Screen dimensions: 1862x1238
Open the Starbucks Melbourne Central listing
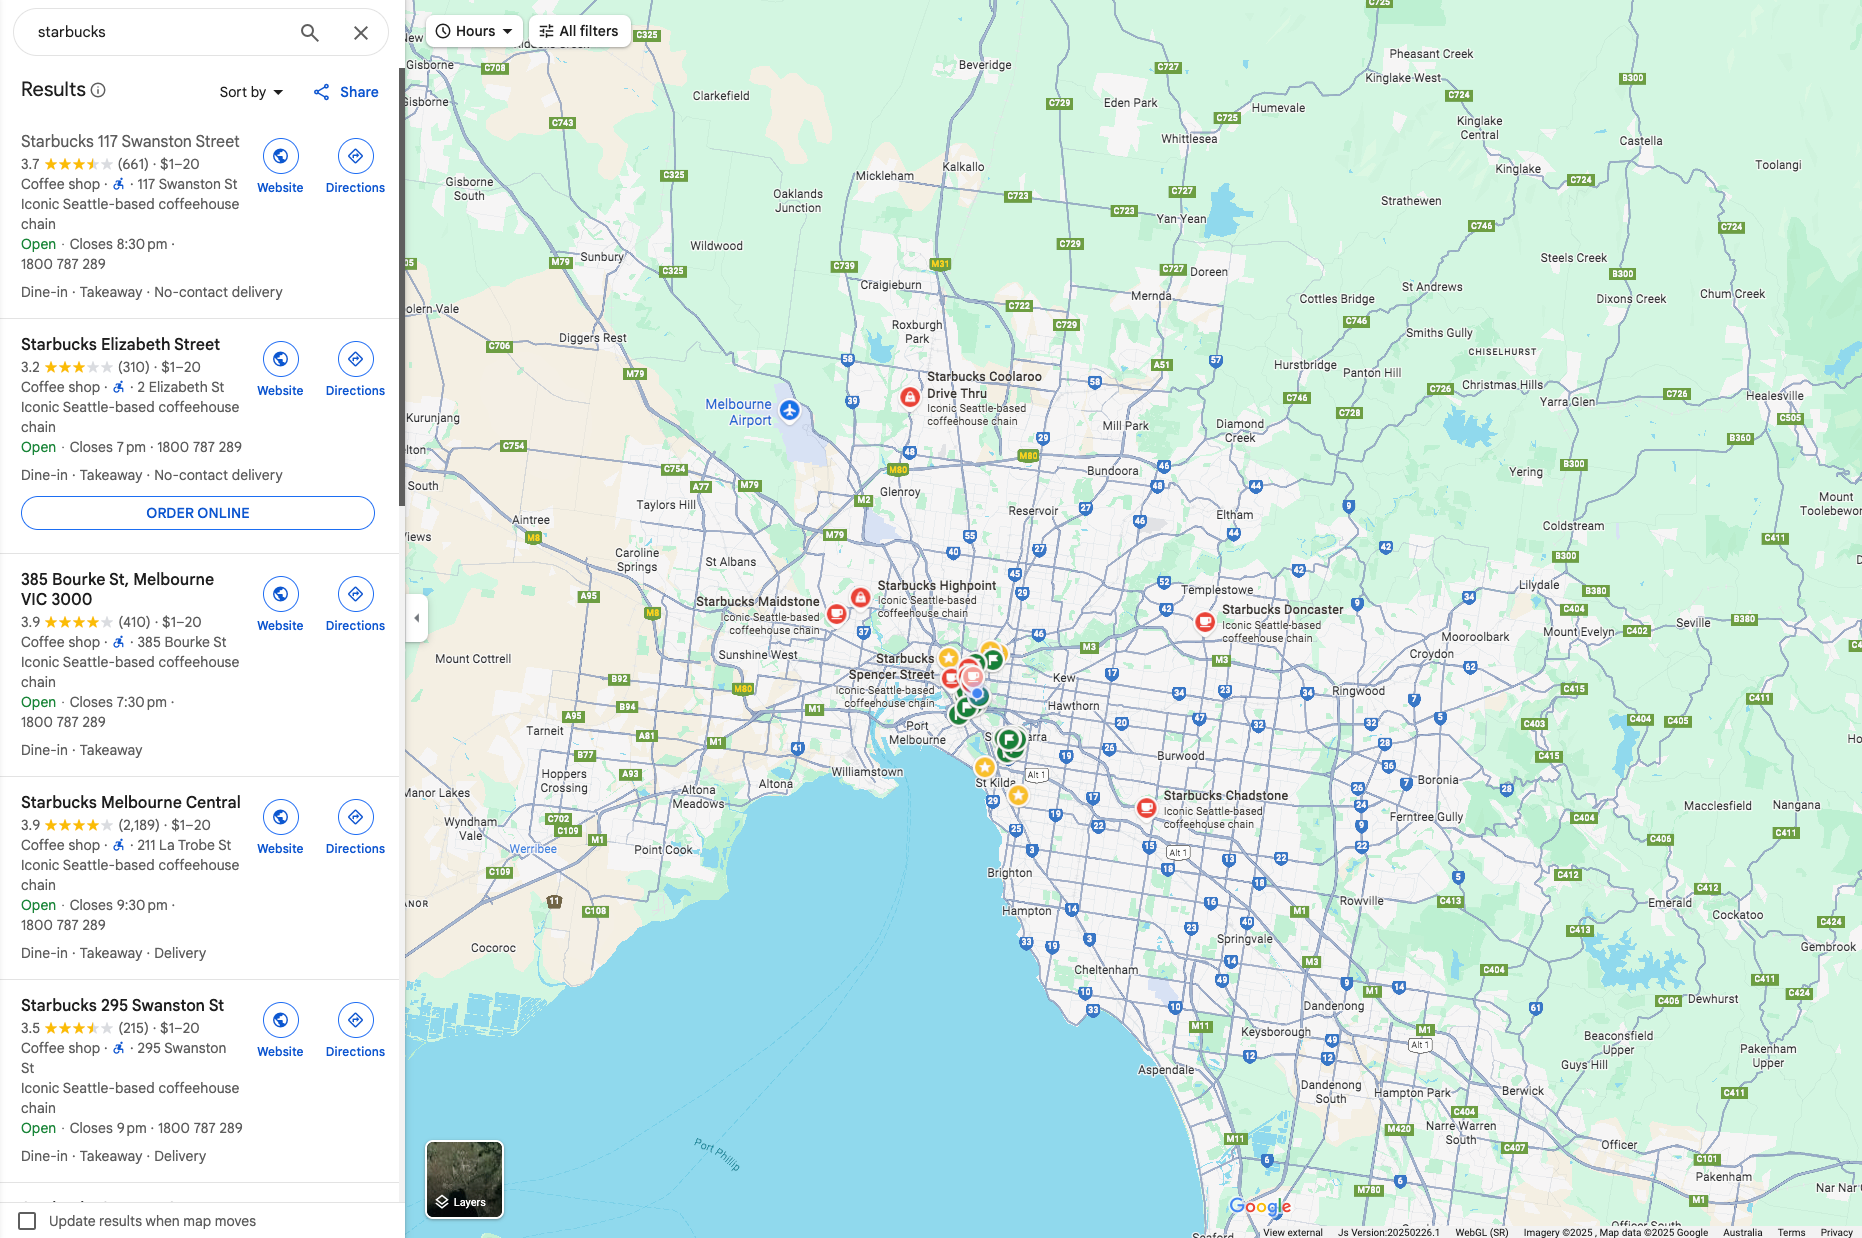(x=130, y=802)
